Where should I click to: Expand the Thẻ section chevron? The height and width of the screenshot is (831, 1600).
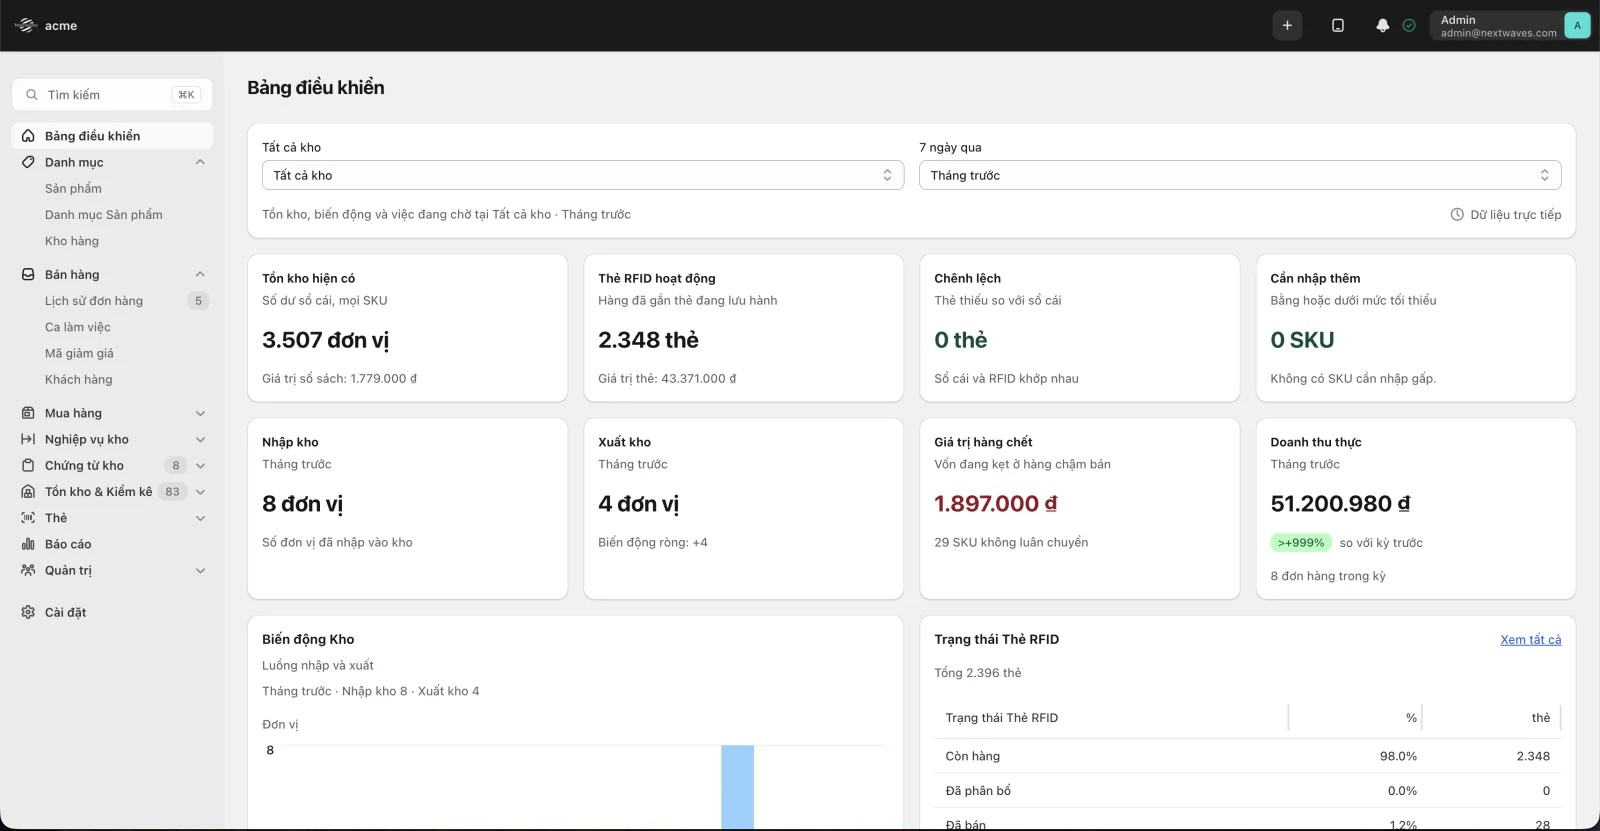pyautogui.click(x=200, y=518)
